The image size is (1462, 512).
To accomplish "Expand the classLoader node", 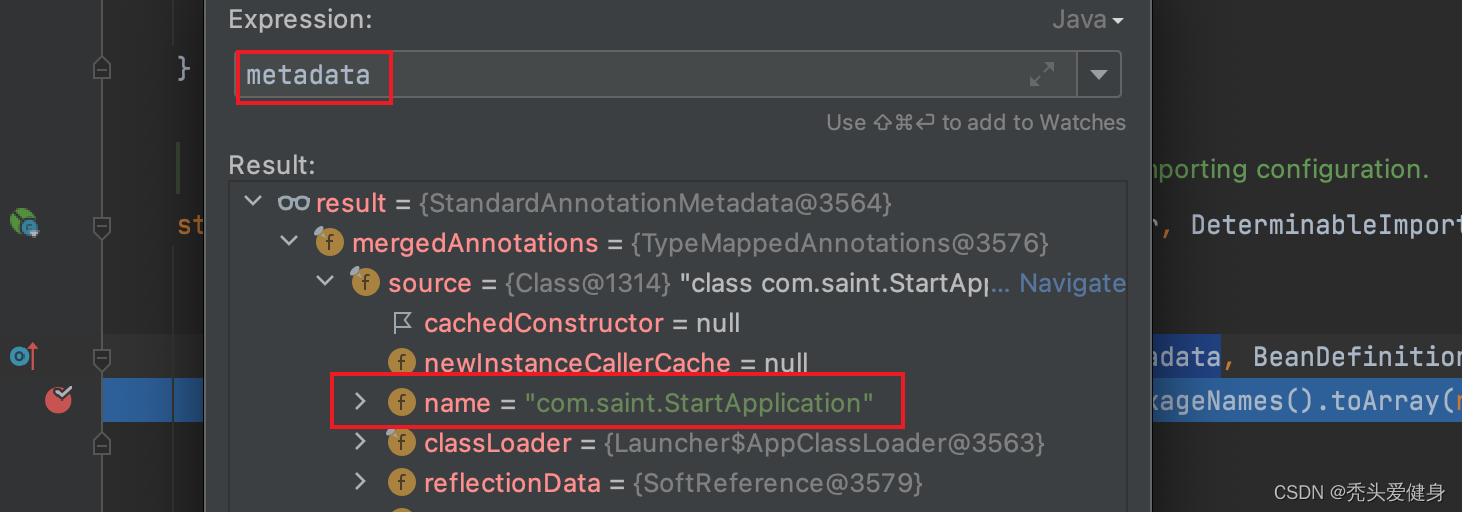I will coord(361,443).
